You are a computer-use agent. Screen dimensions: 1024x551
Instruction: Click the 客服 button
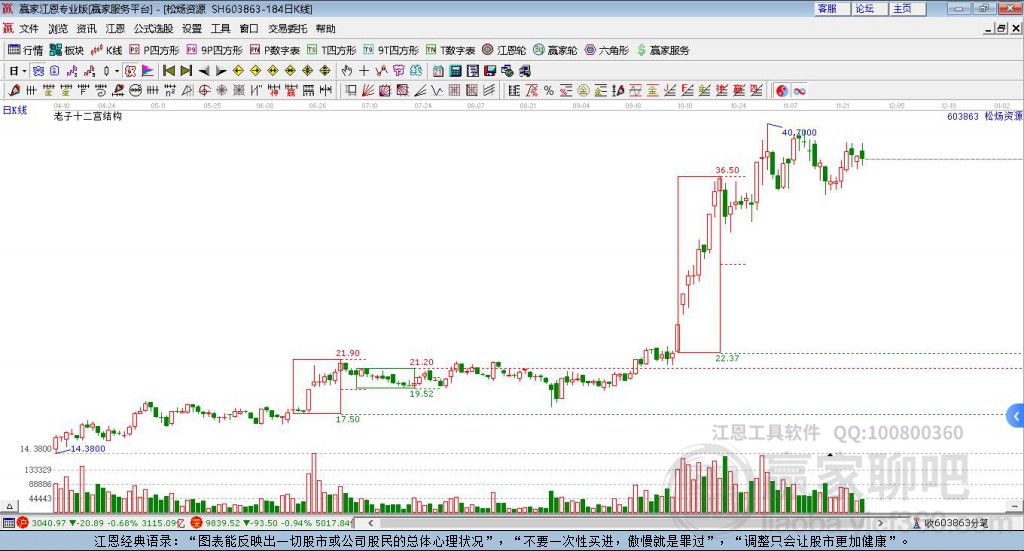[831, 8]
